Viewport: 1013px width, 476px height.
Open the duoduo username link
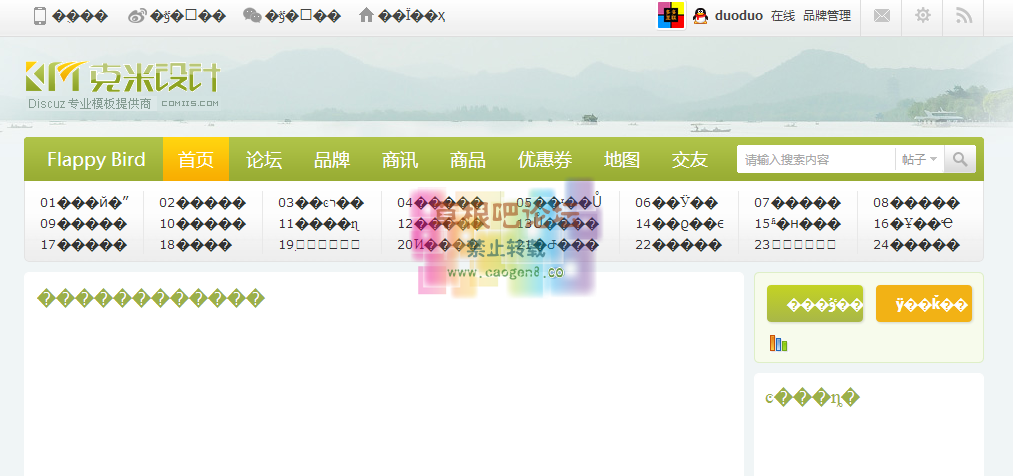[739, 16]
